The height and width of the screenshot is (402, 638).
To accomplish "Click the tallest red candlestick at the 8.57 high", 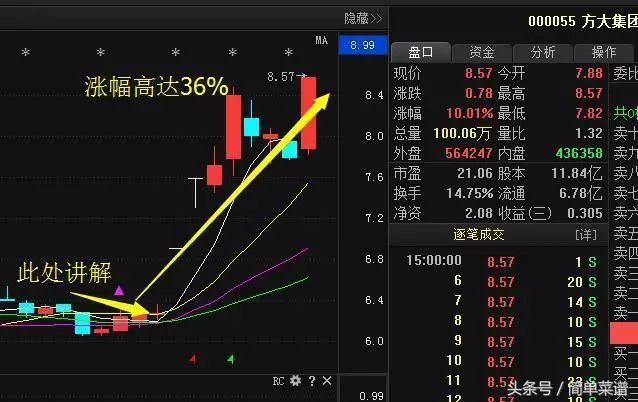I will [x=308, y=113].
